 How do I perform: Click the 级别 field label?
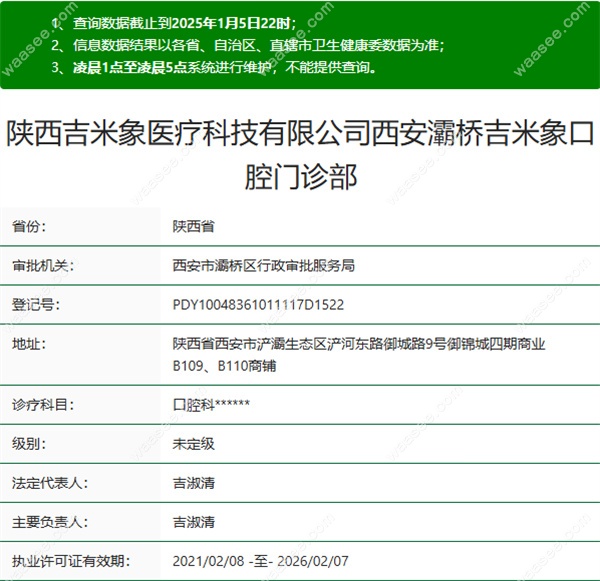(x=29, y=444)
